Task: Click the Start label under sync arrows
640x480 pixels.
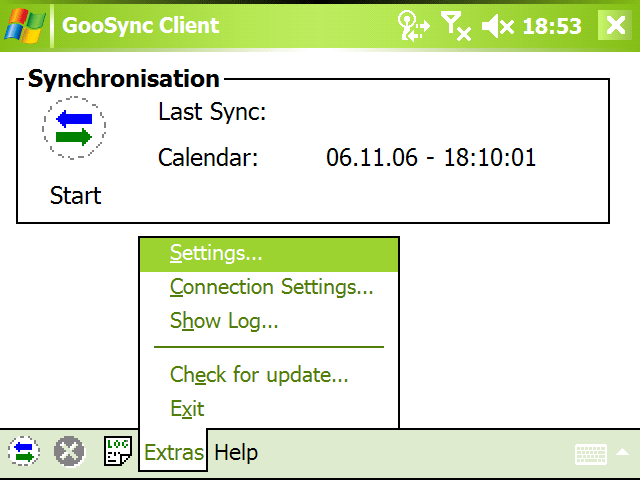Action: tap(75, 196)
